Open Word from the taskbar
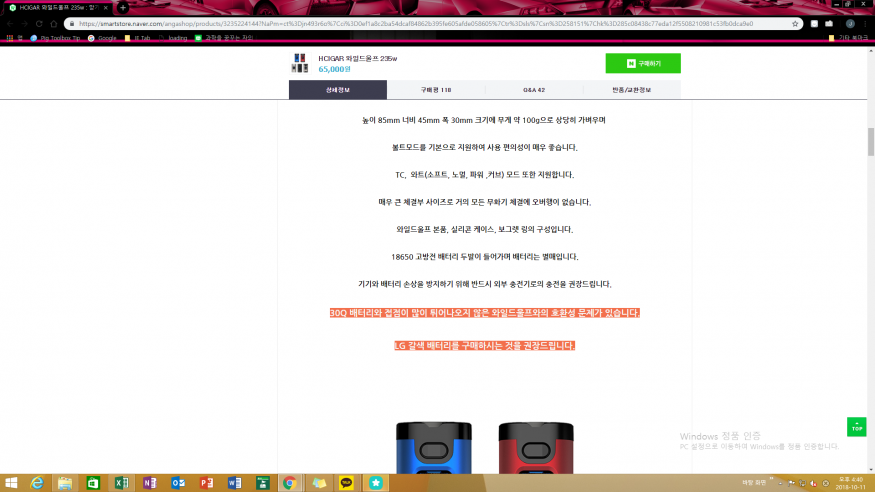875x492 pixels. click(x=233, y=482)
